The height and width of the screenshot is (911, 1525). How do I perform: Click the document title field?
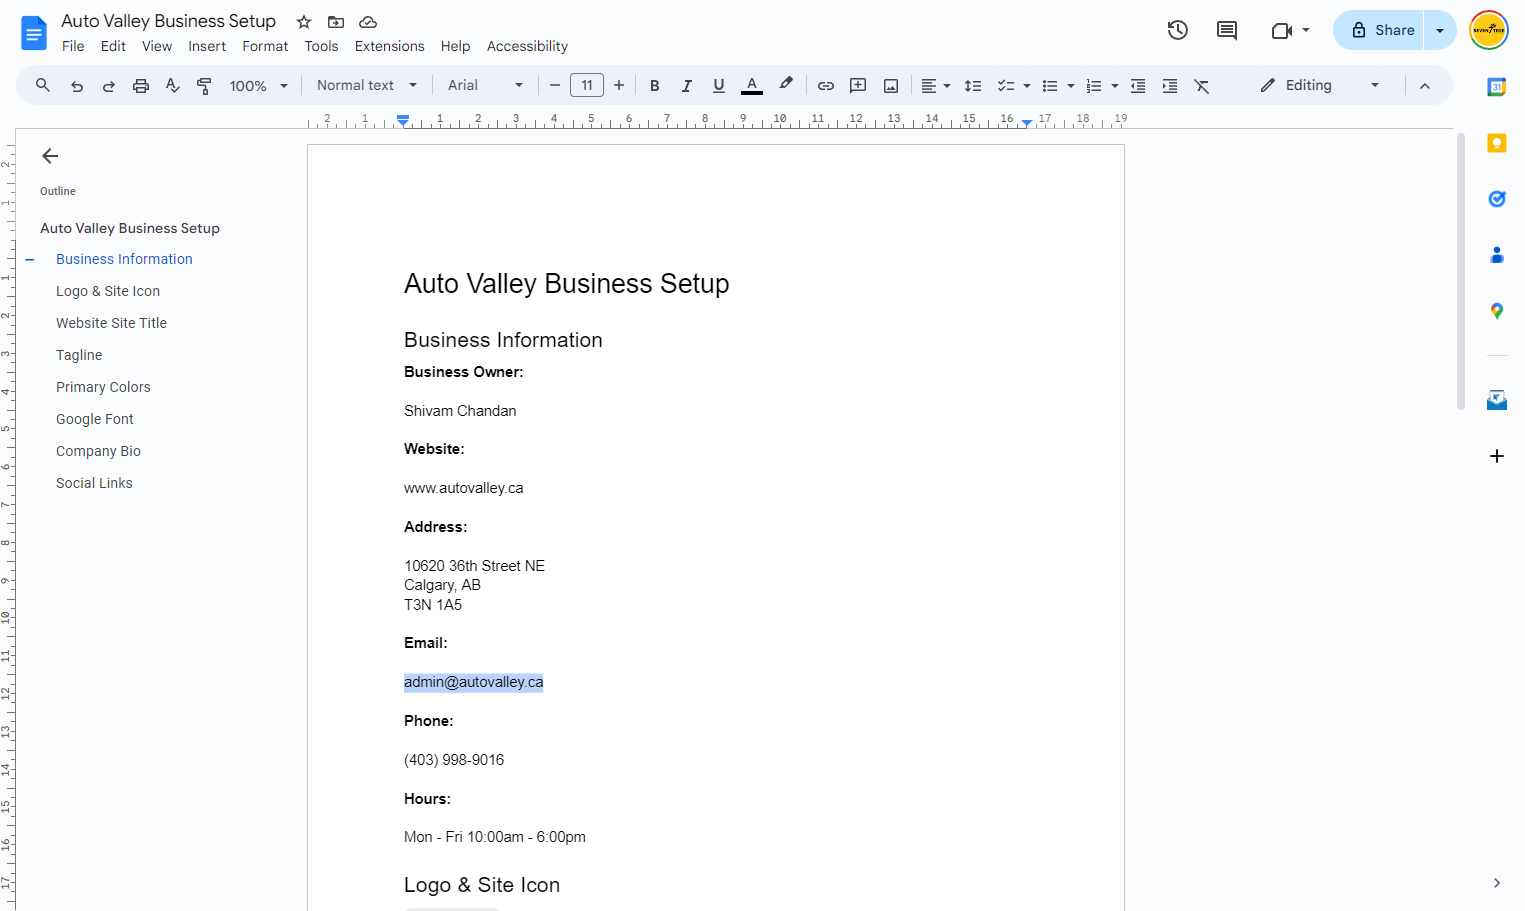click(169, 21)
